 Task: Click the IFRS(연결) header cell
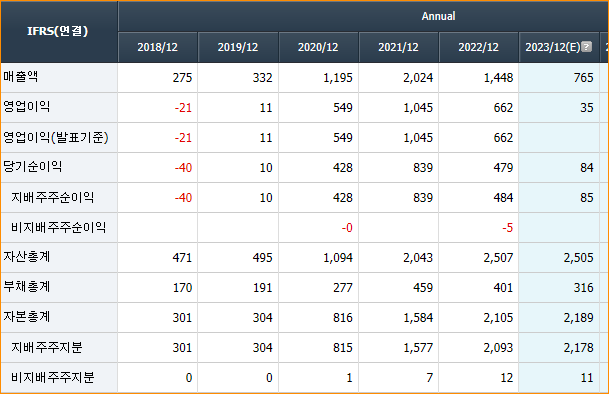tap(58, 31)
